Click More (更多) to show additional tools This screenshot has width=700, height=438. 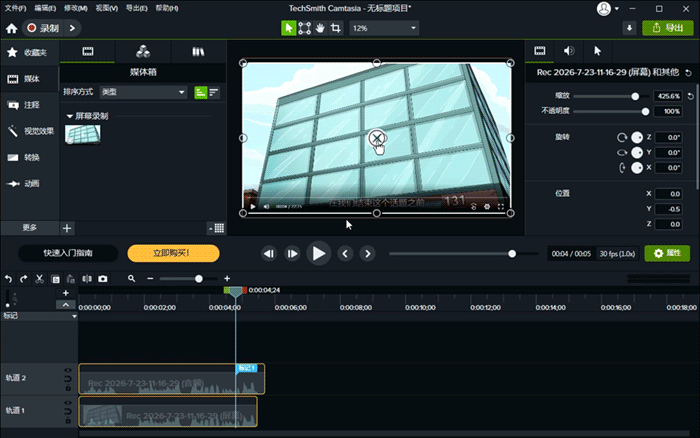click(29, 228)
